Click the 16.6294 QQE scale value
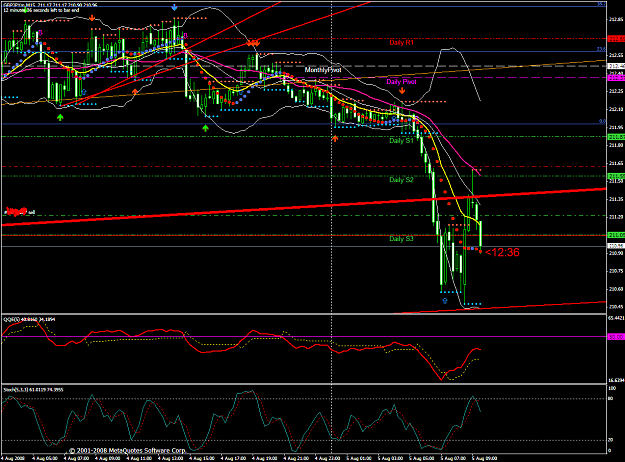Image resolution: width=625 pixels, height=462 pixels. (x=616, y=380)
